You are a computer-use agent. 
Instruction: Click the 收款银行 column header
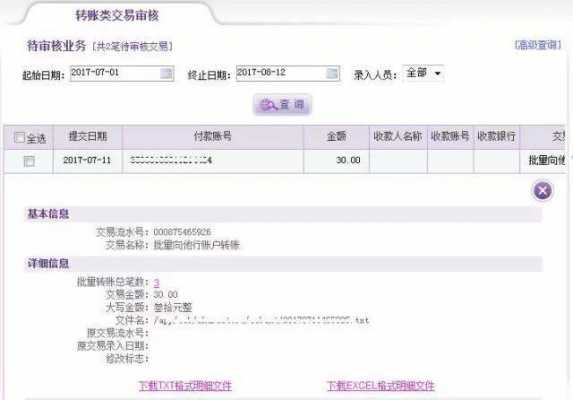click(x=496, y=137)
